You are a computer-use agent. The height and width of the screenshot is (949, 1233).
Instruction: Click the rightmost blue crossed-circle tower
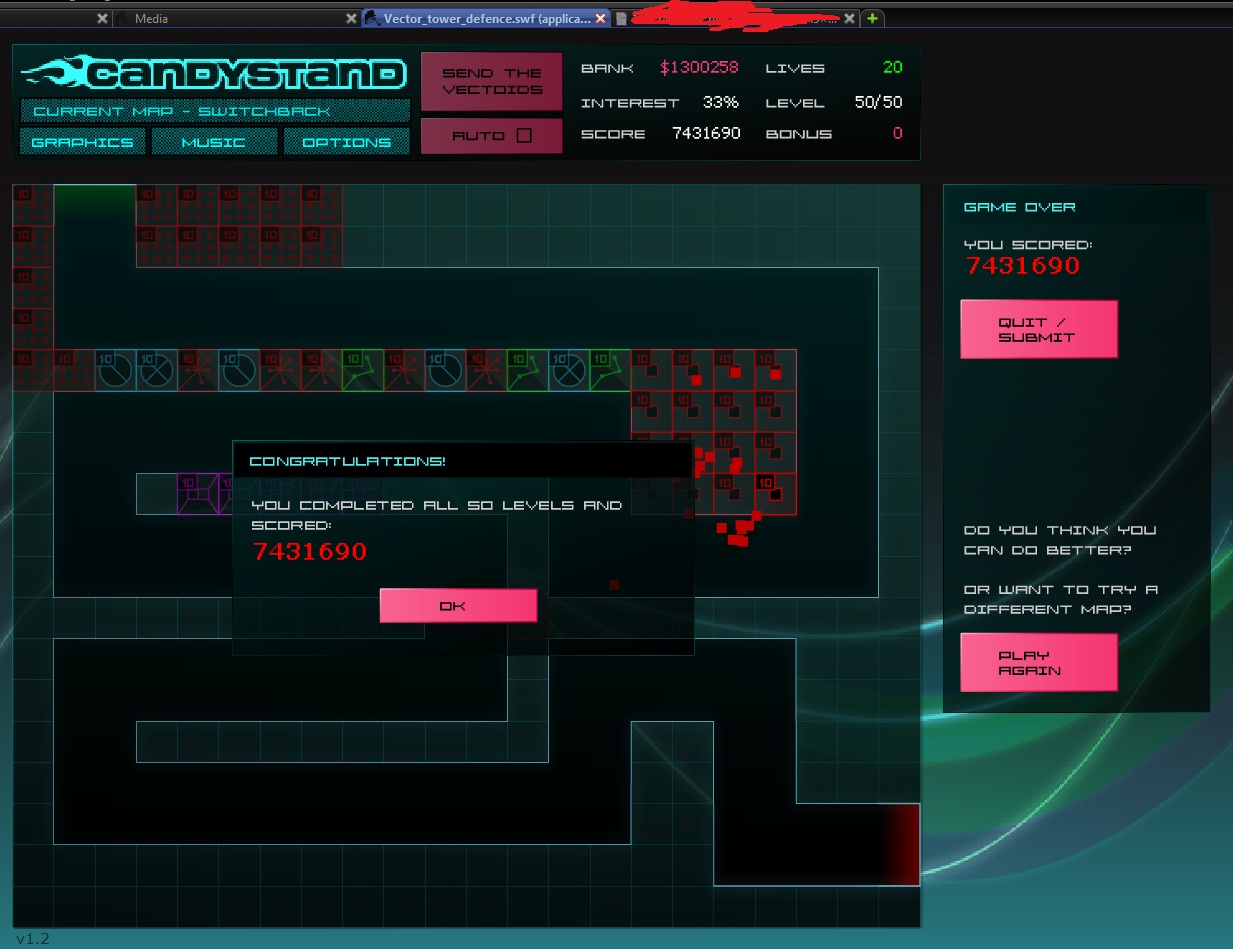tap(568, 370)
